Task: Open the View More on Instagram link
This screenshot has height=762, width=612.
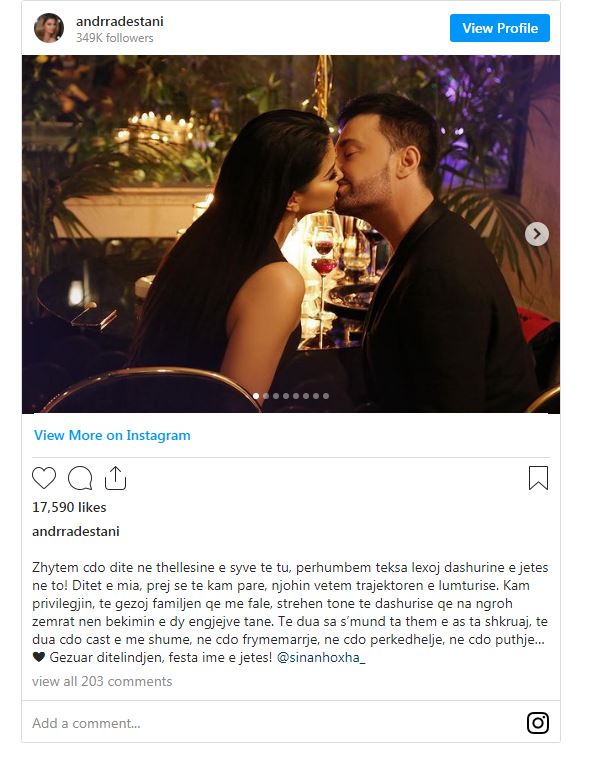Action: [112, 435]
